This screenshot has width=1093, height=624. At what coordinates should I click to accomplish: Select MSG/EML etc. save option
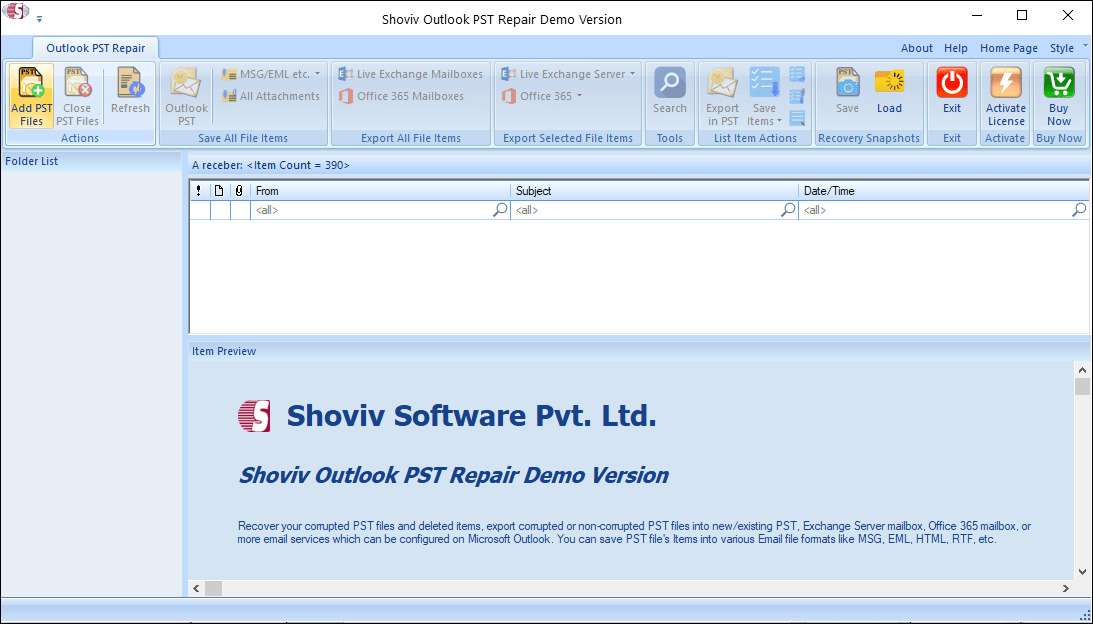[x=271, y=74]
